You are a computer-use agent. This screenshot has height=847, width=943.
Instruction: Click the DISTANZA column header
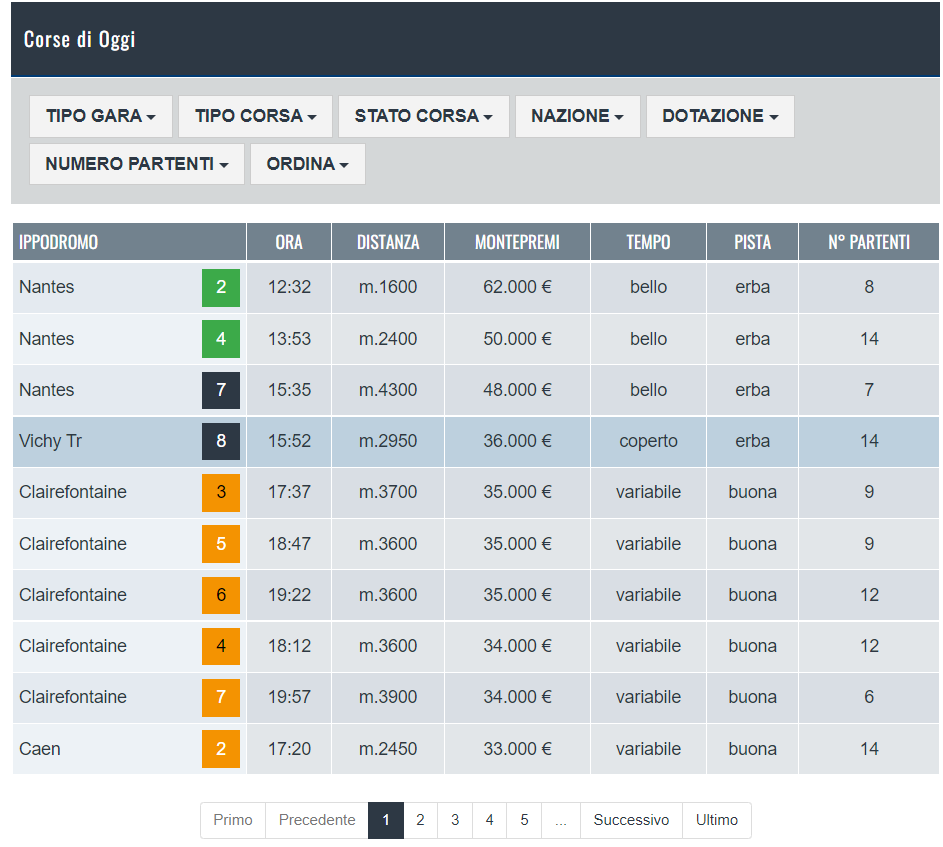[388, 242]
